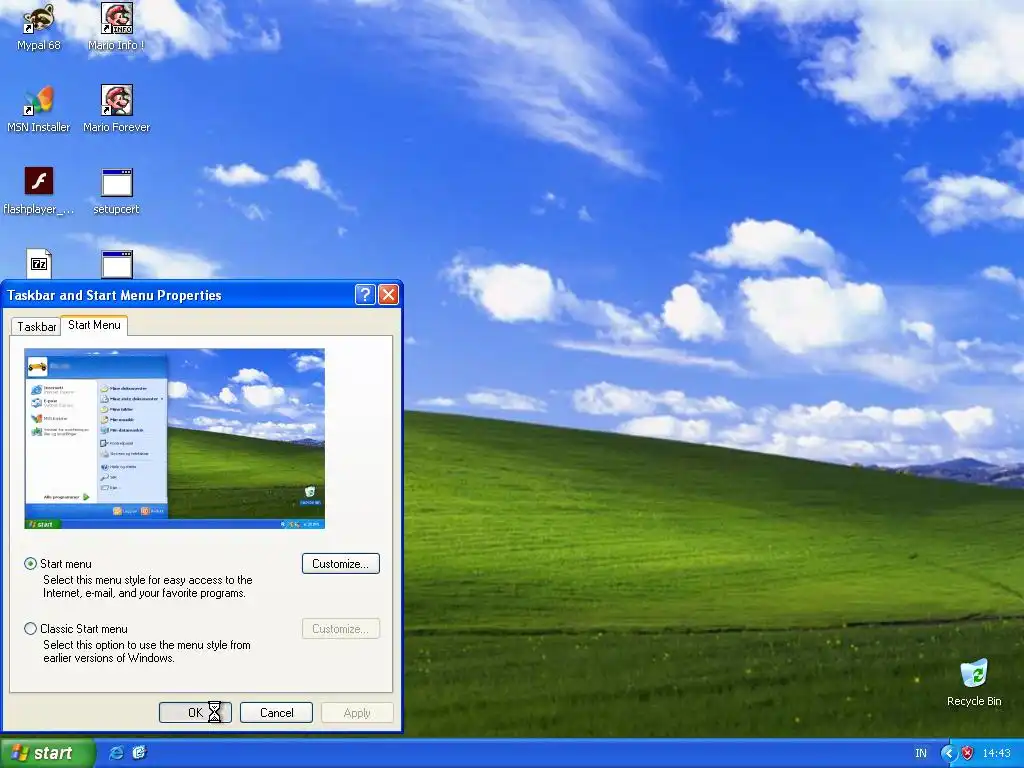Click the IN language bar indicator
Screen dimensions: 1024x768
coord(921,753)
